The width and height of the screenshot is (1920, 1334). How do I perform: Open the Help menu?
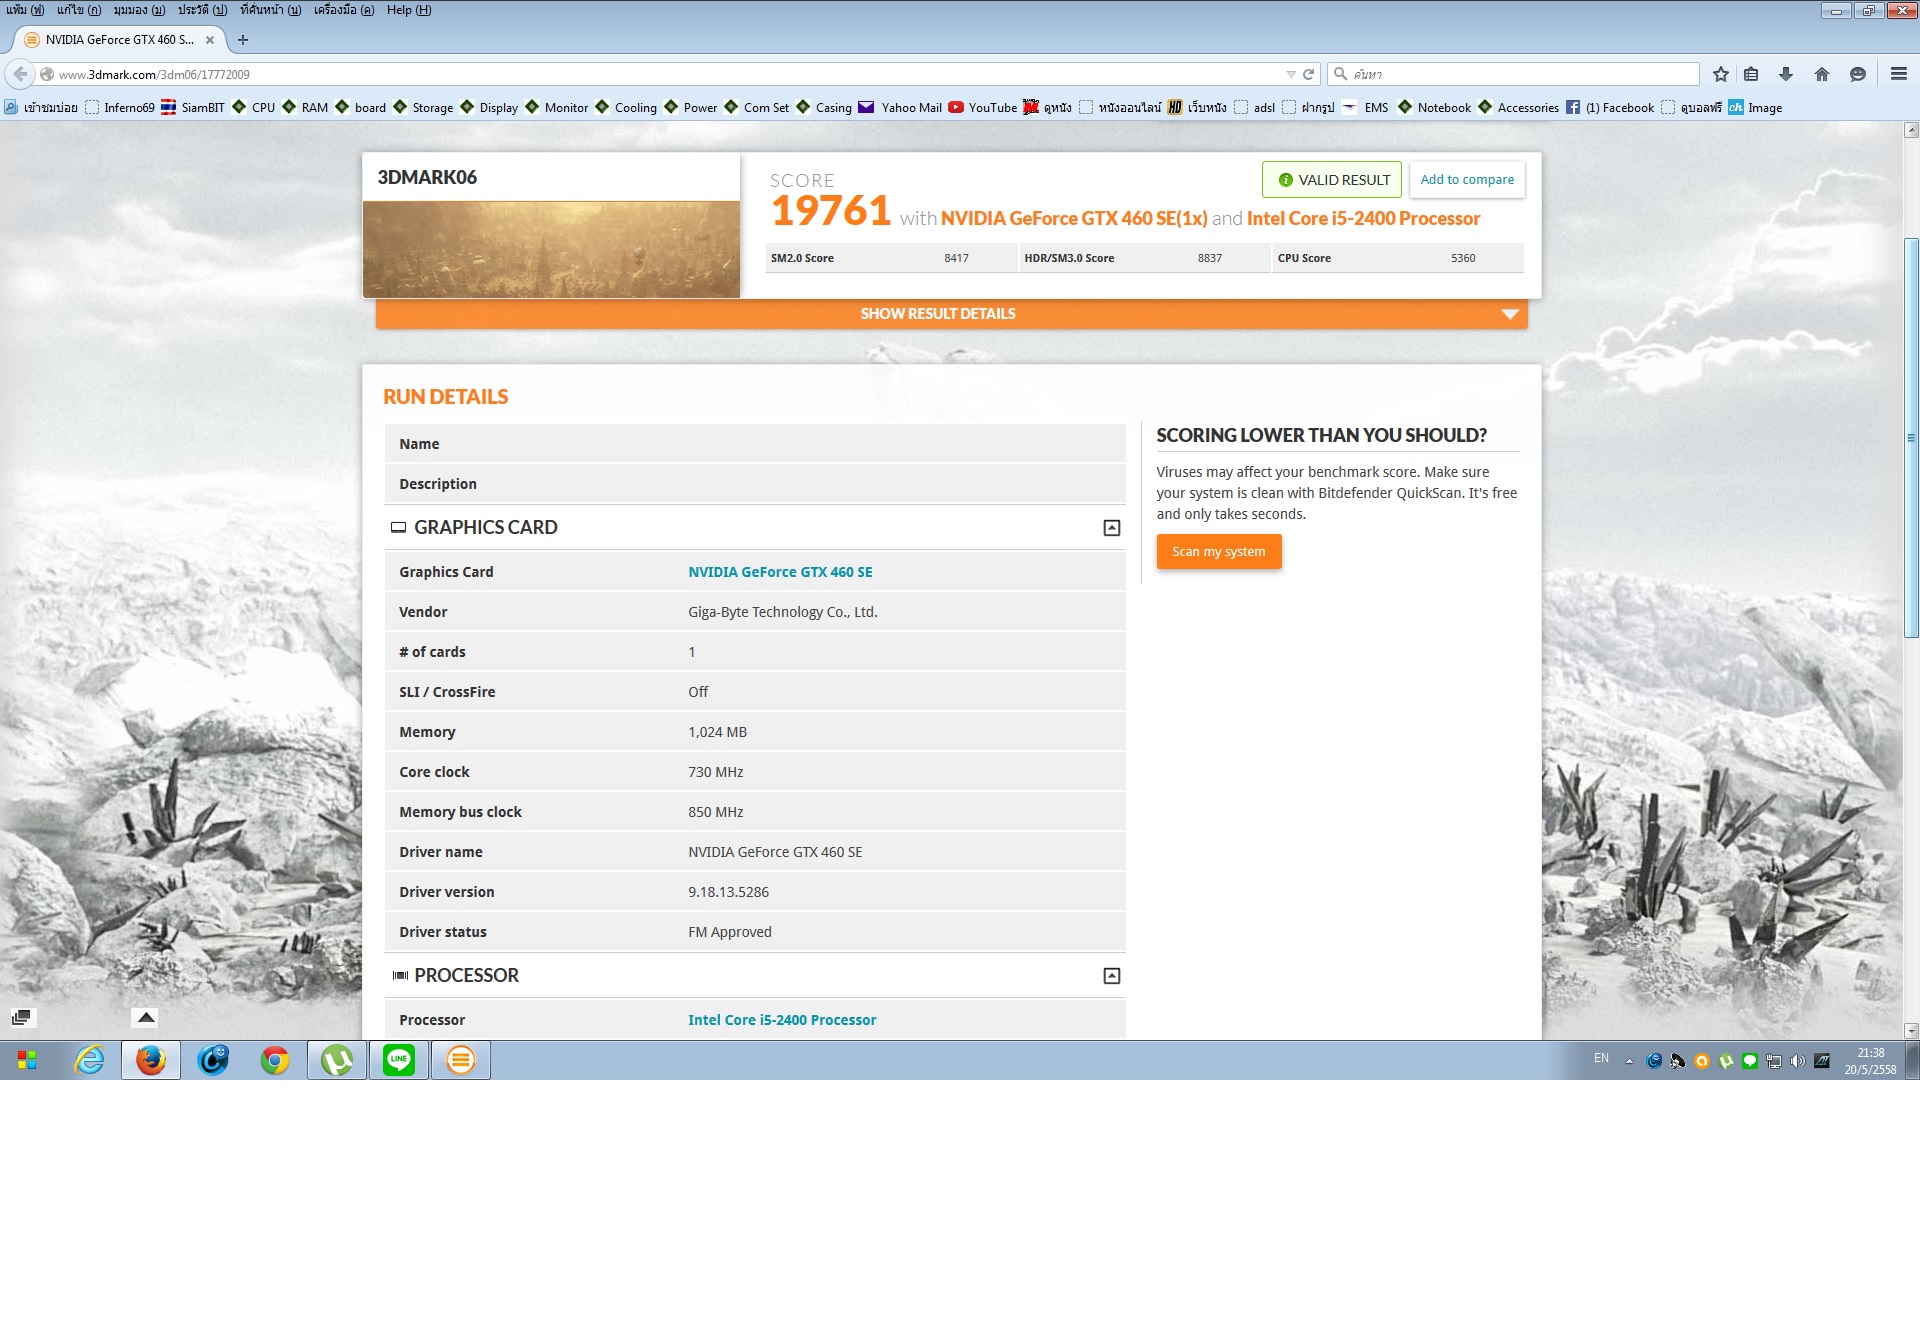coord(408,10)
